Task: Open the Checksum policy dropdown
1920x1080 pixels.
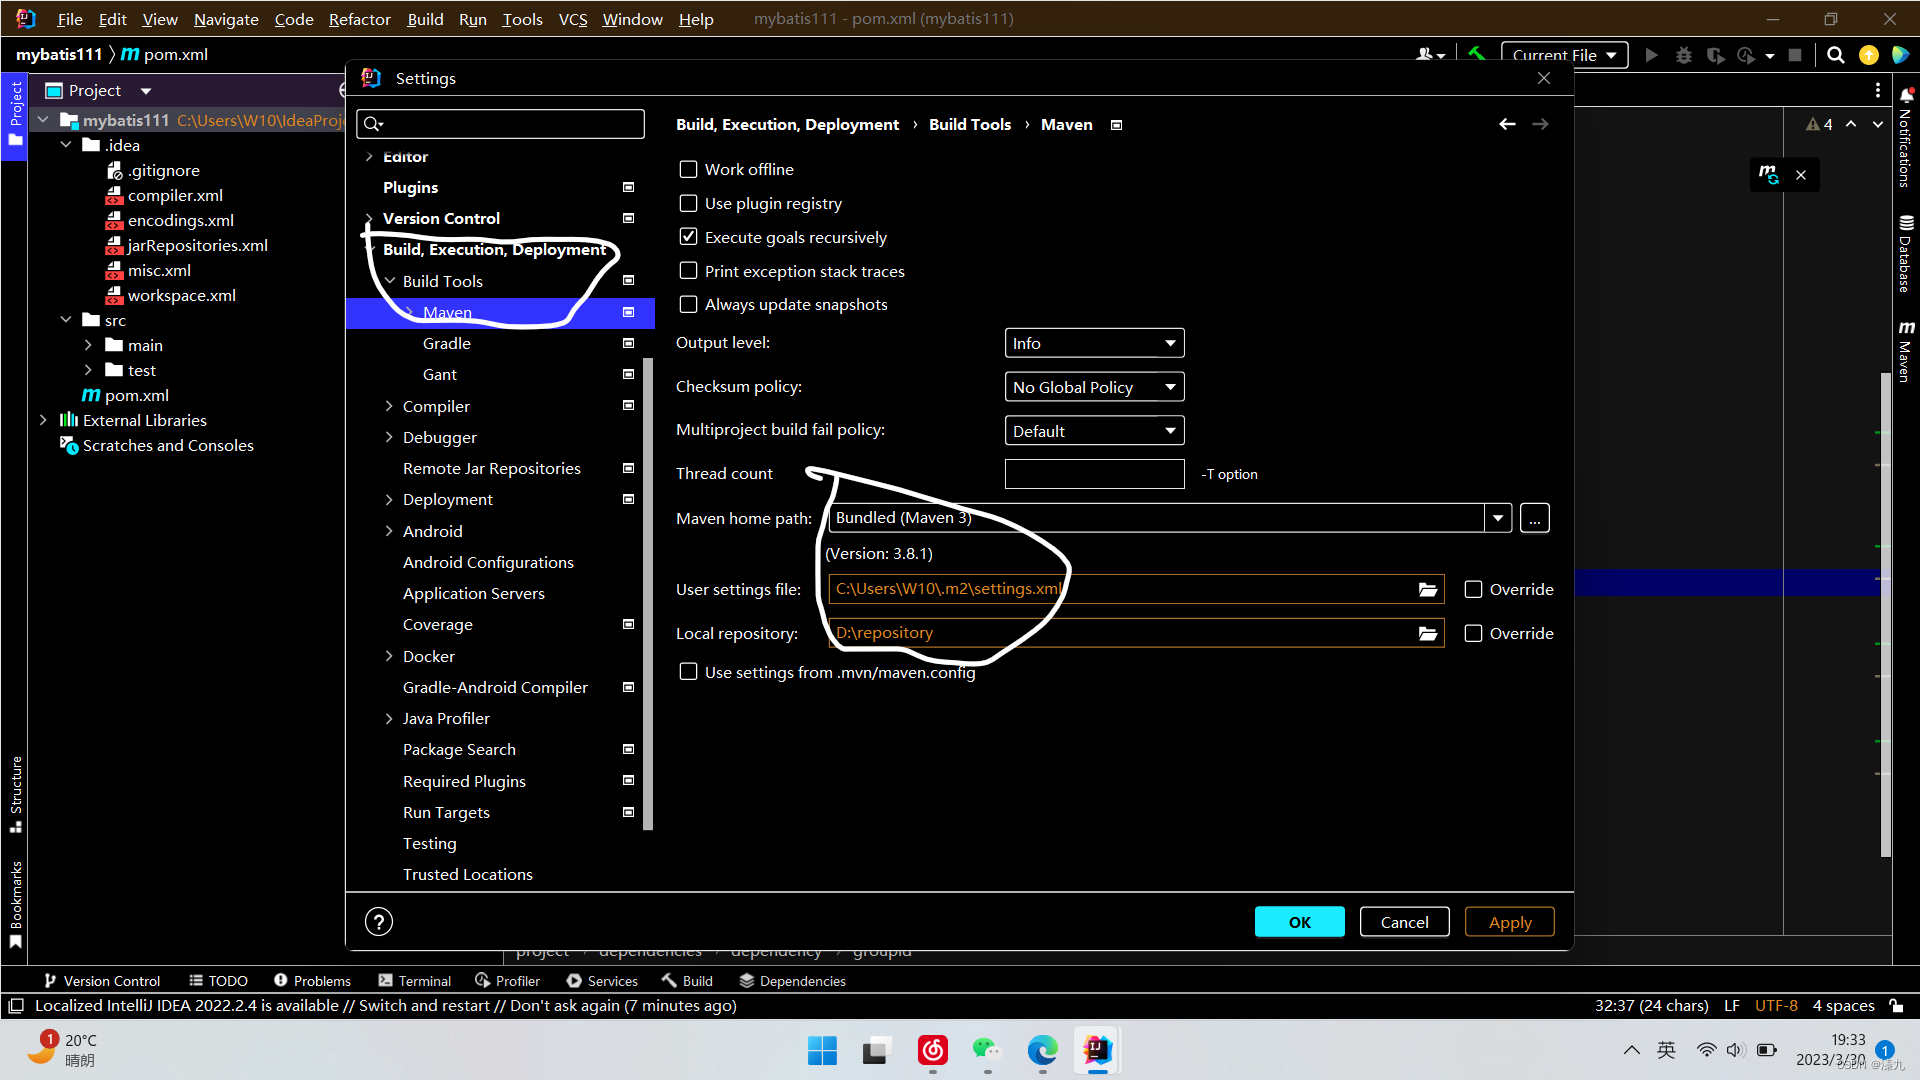Action: click(x=1094, y=387)
